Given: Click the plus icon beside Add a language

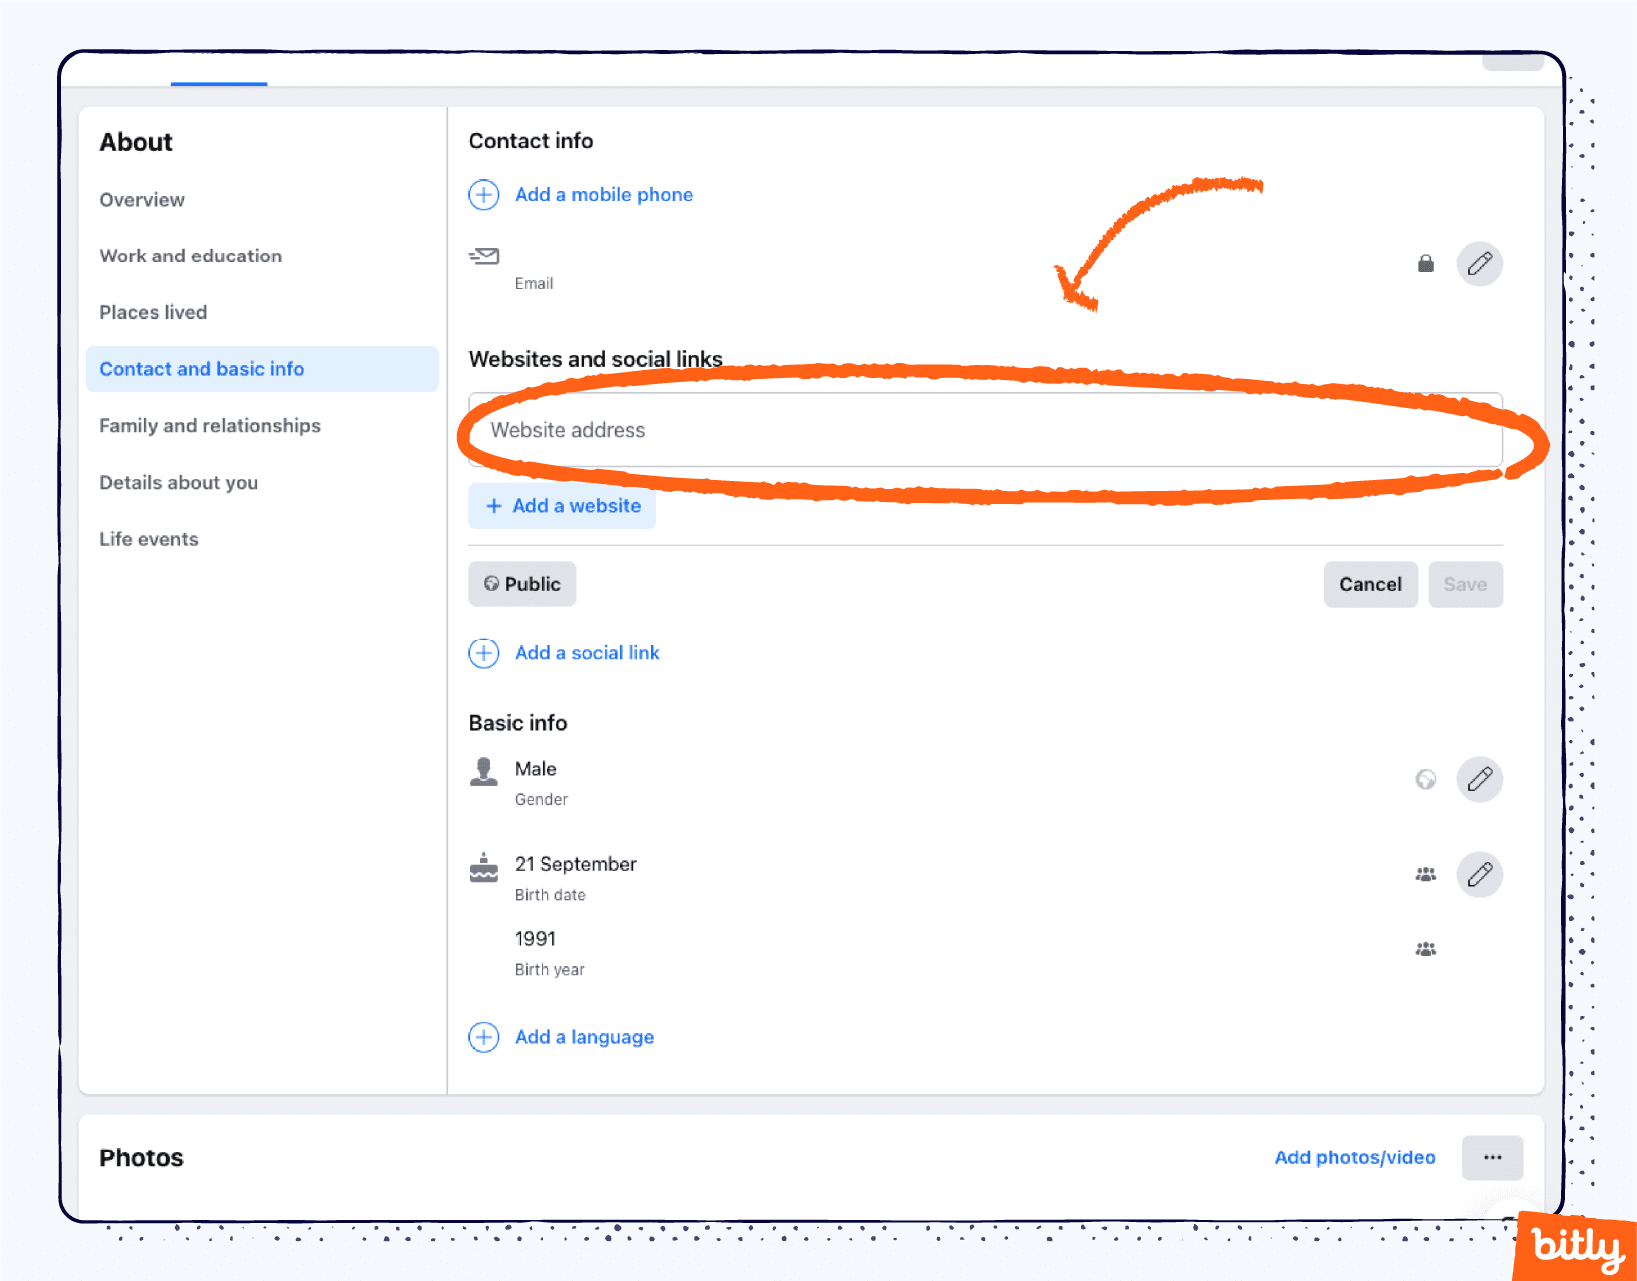Looking at the screenshot, I should [x=484, y=1037].
